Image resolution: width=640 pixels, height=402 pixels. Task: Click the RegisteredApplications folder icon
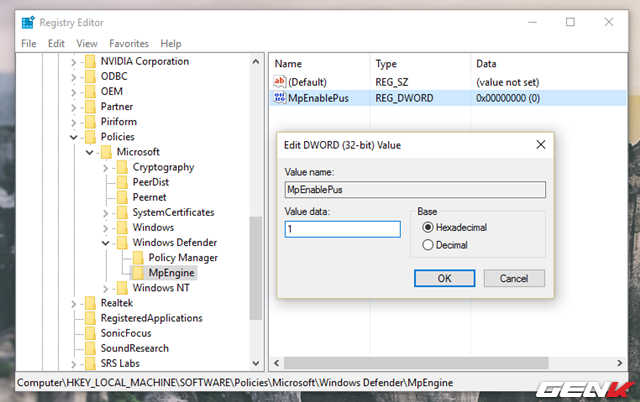pos(90,318)
